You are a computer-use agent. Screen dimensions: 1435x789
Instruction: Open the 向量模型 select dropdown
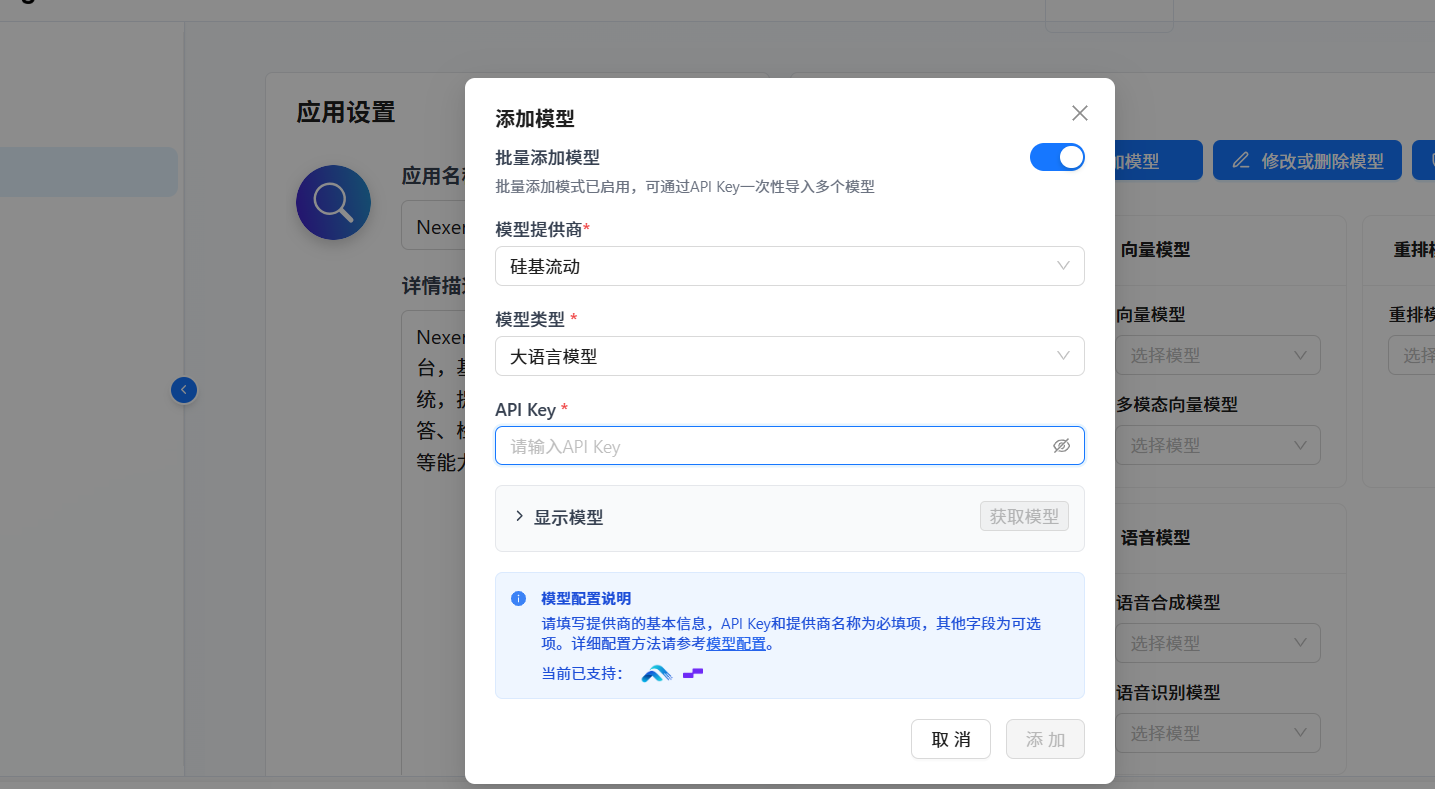point(1217,355)
